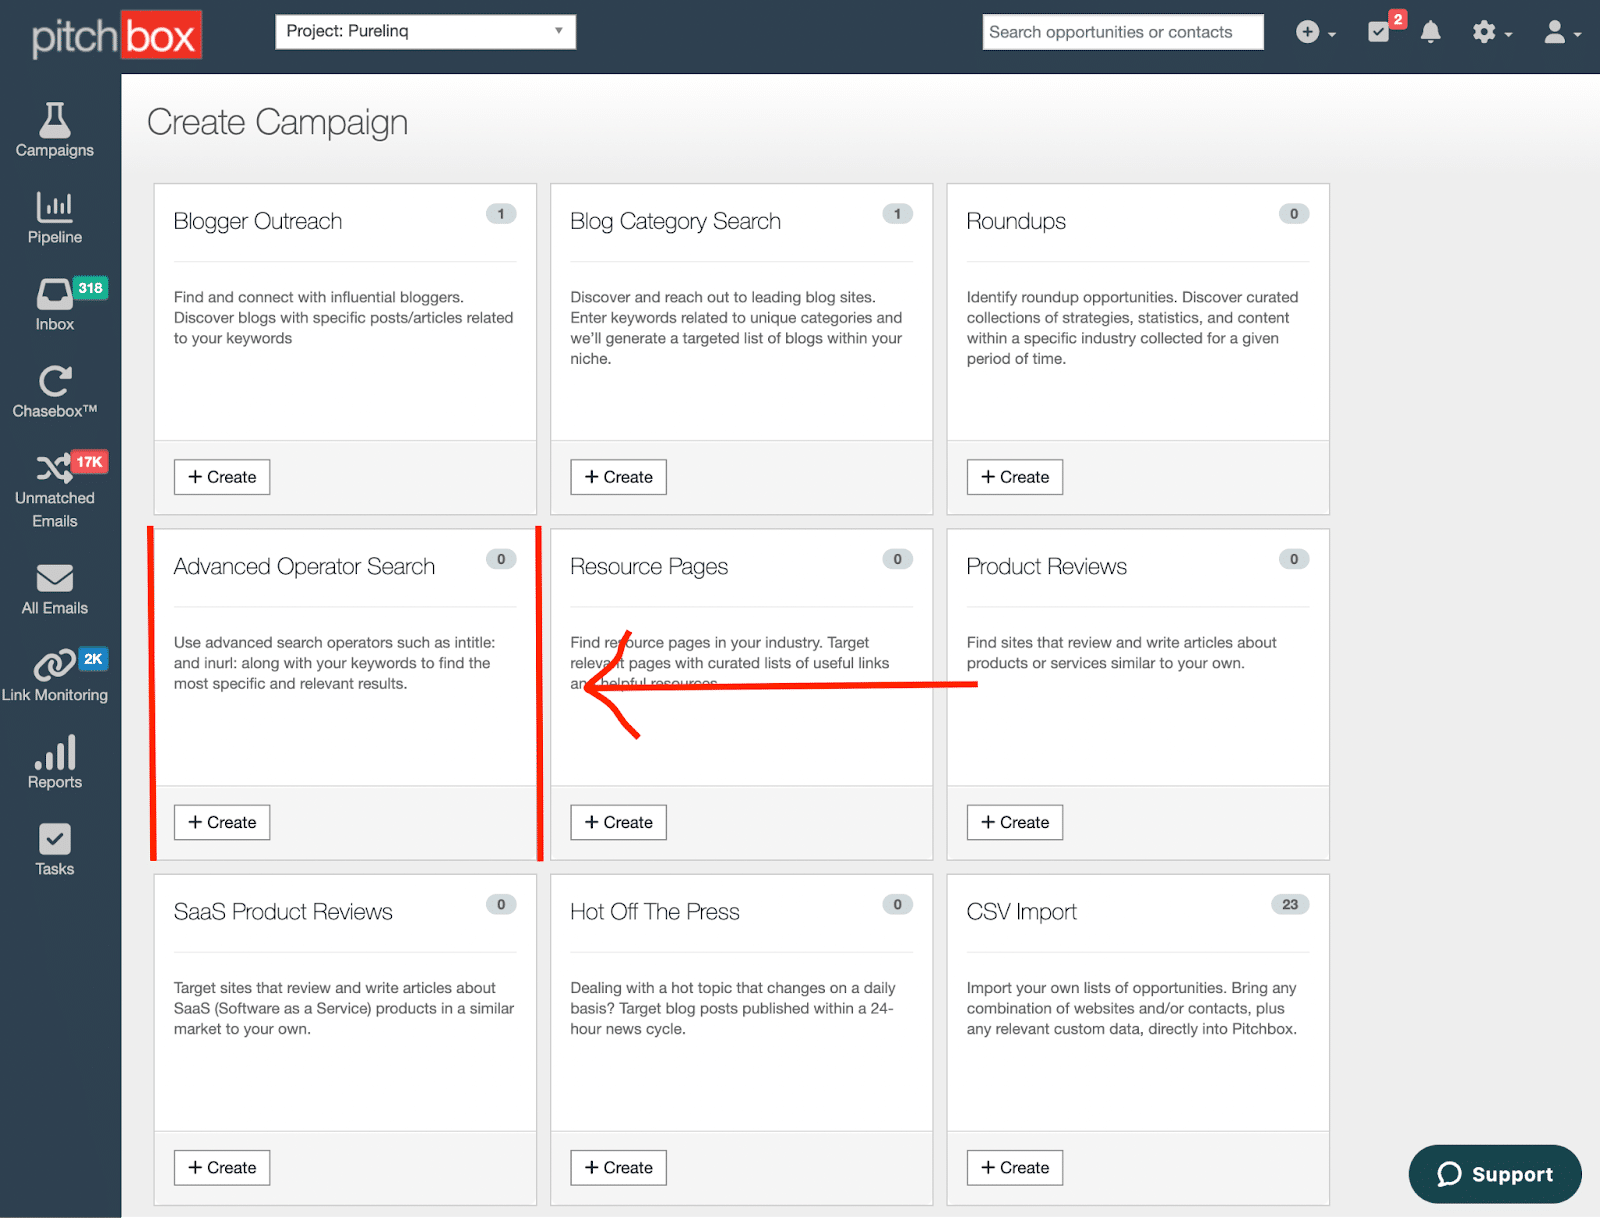Open Chasebox from the sidebar
The height and width of the screenshot is (1218, 1600).
coord(55,382)
